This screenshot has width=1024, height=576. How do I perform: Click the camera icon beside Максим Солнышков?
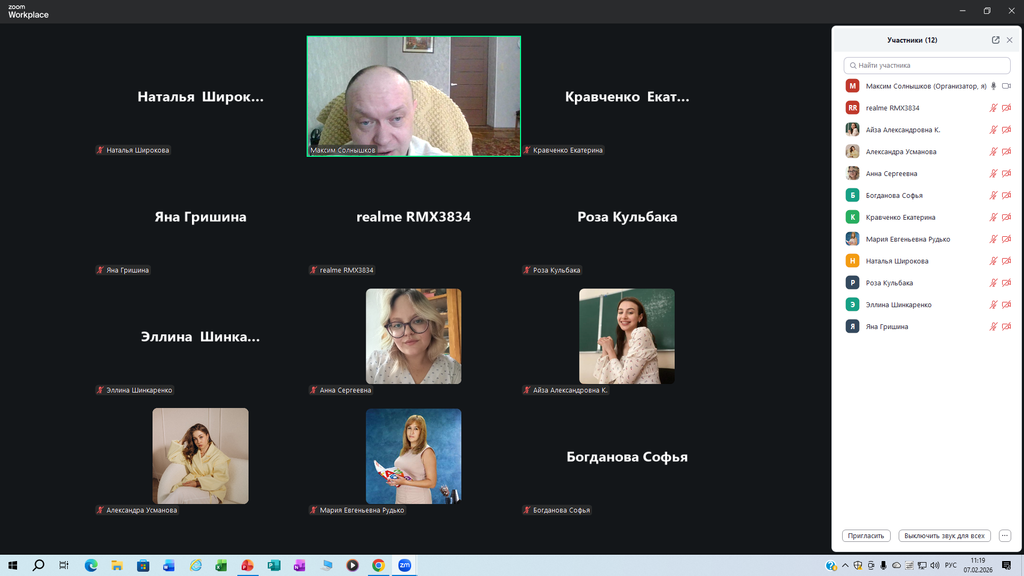point(1007,86)
